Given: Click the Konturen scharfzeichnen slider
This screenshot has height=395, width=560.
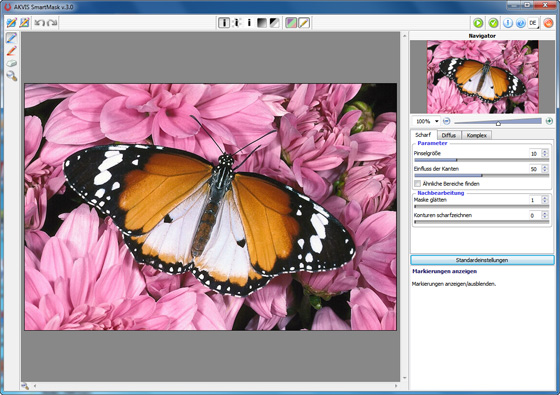Looking at the screenshot, I should (x=481, y=222).
